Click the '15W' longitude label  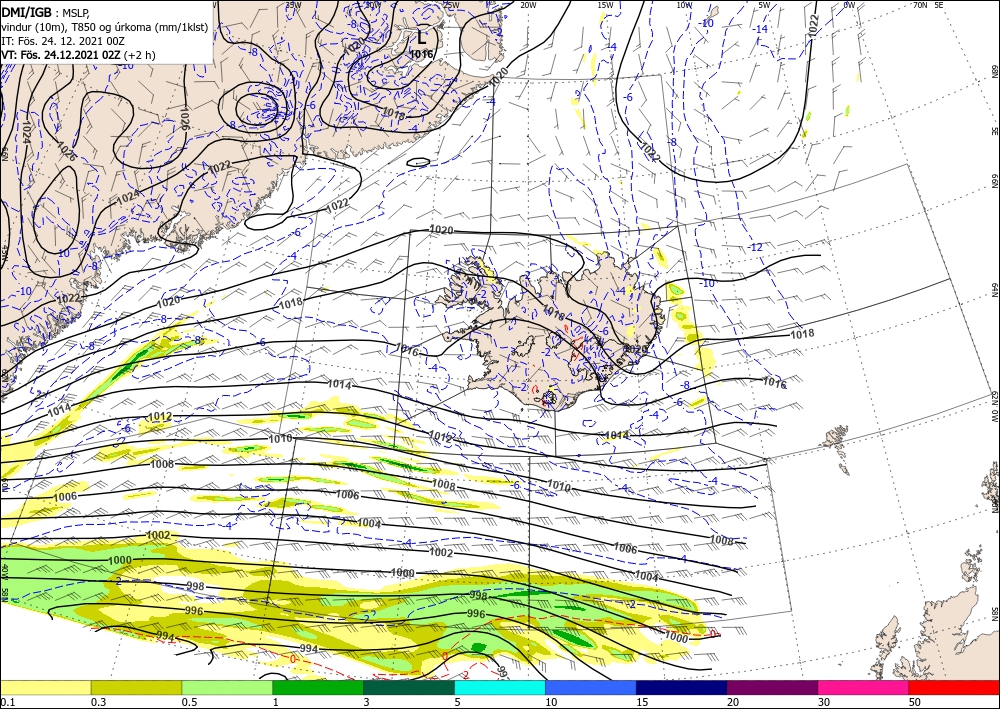pyautogui.click(x=605, y=5)
